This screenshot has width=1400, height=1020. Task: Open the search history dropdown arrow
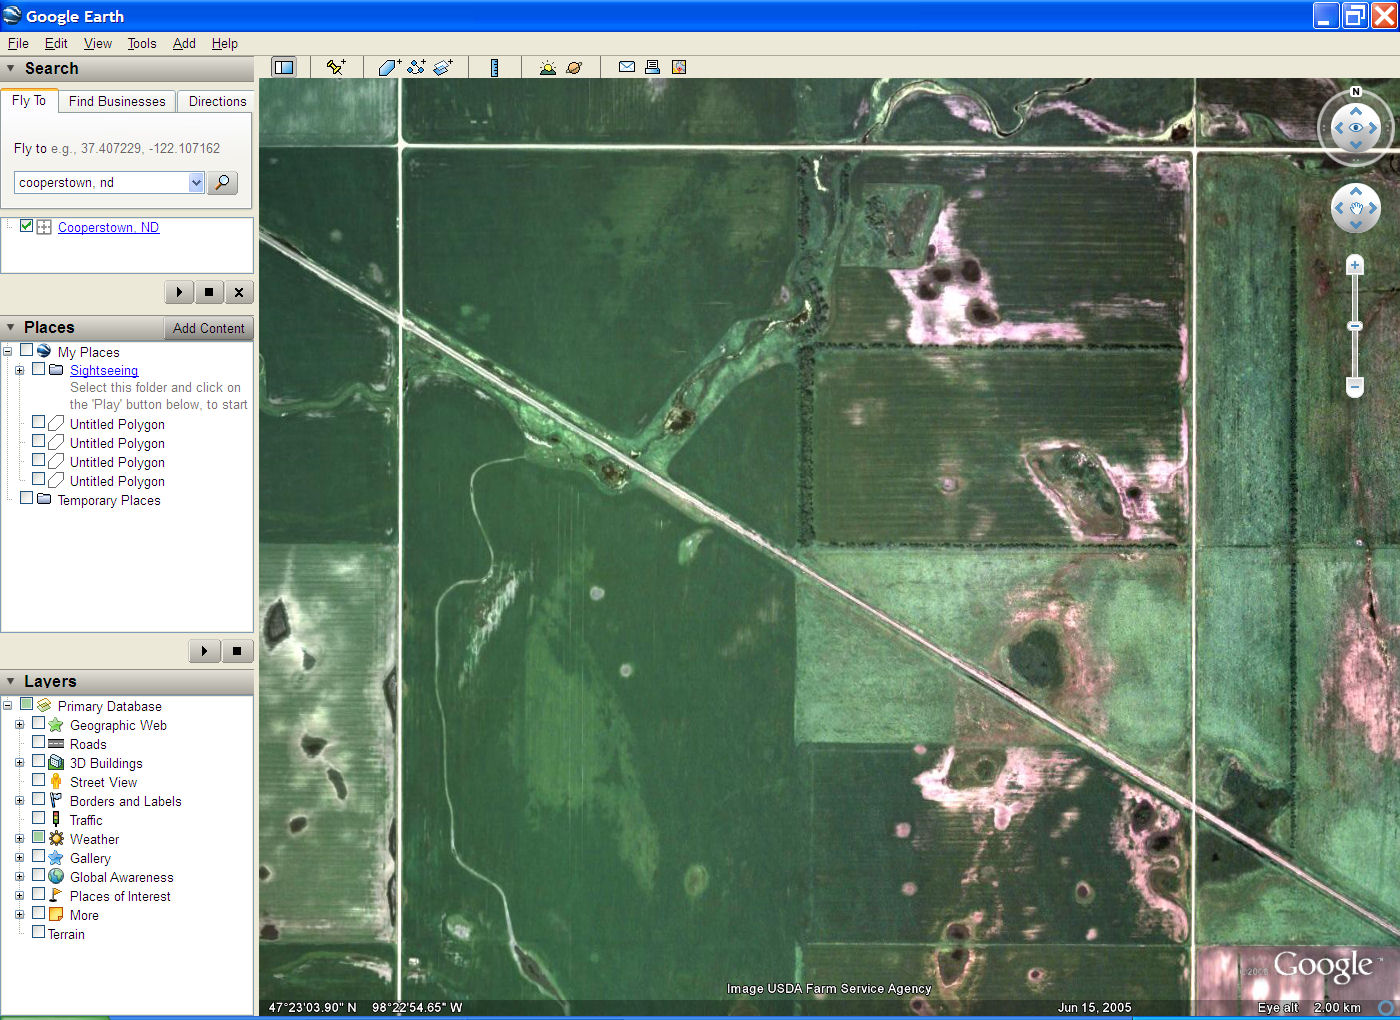tap(196, 182)
